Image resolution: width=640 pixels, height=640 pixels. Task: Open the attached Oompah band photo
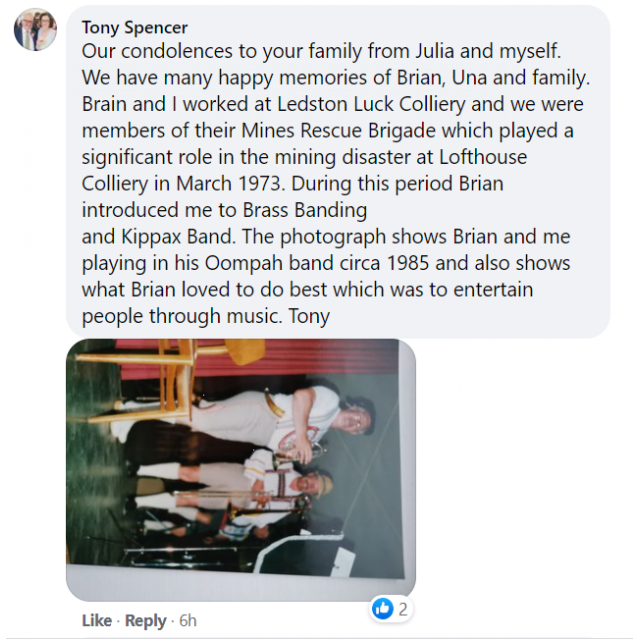pos(241,470)
